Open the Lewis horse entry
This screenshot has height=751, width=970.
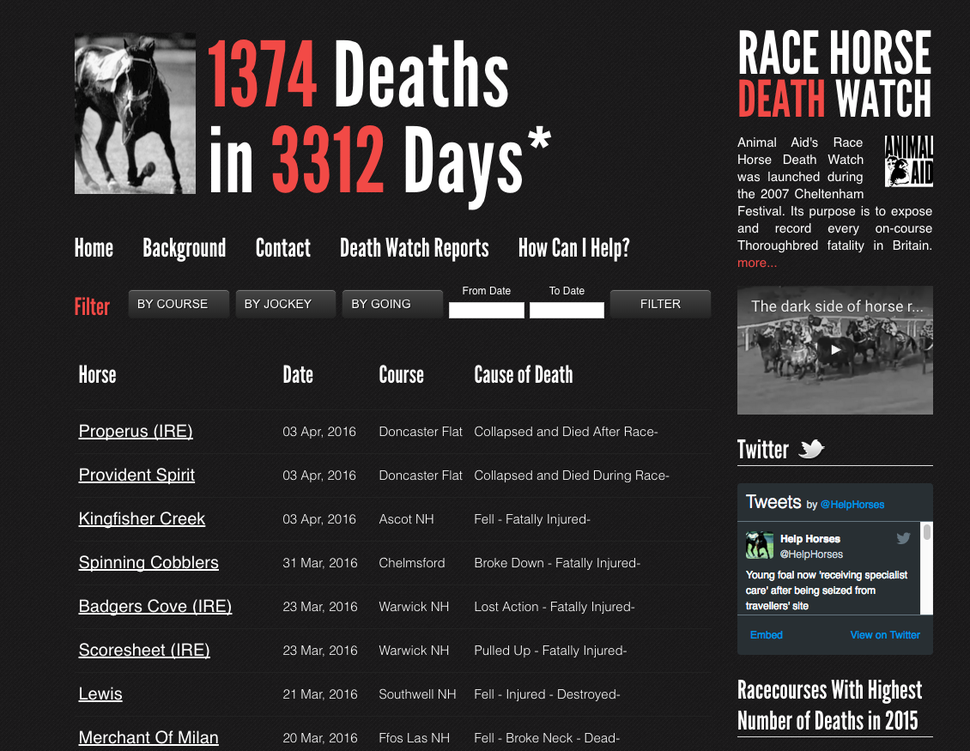100,693
